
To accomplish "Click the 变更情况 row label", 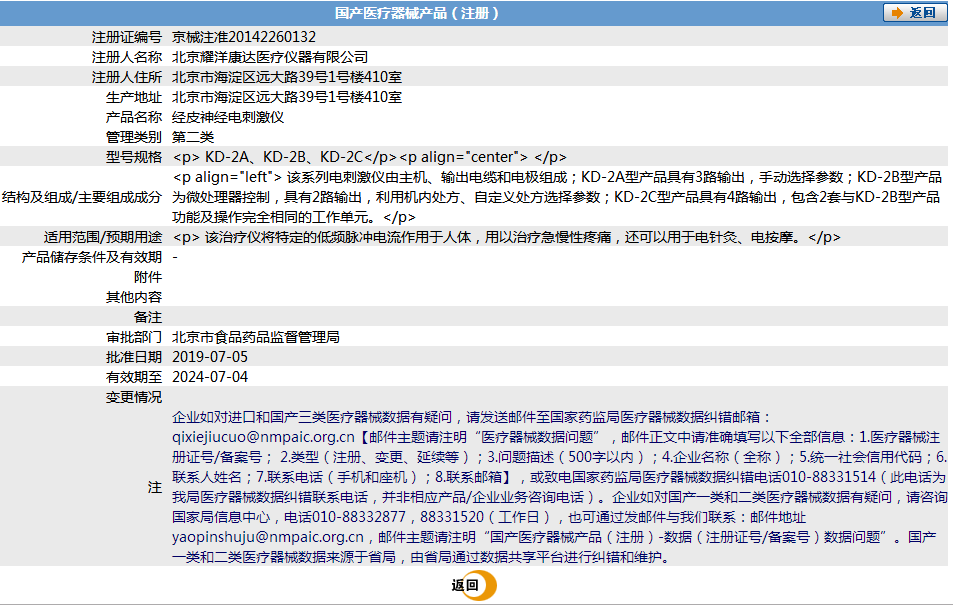I will (x=134, y=397).
